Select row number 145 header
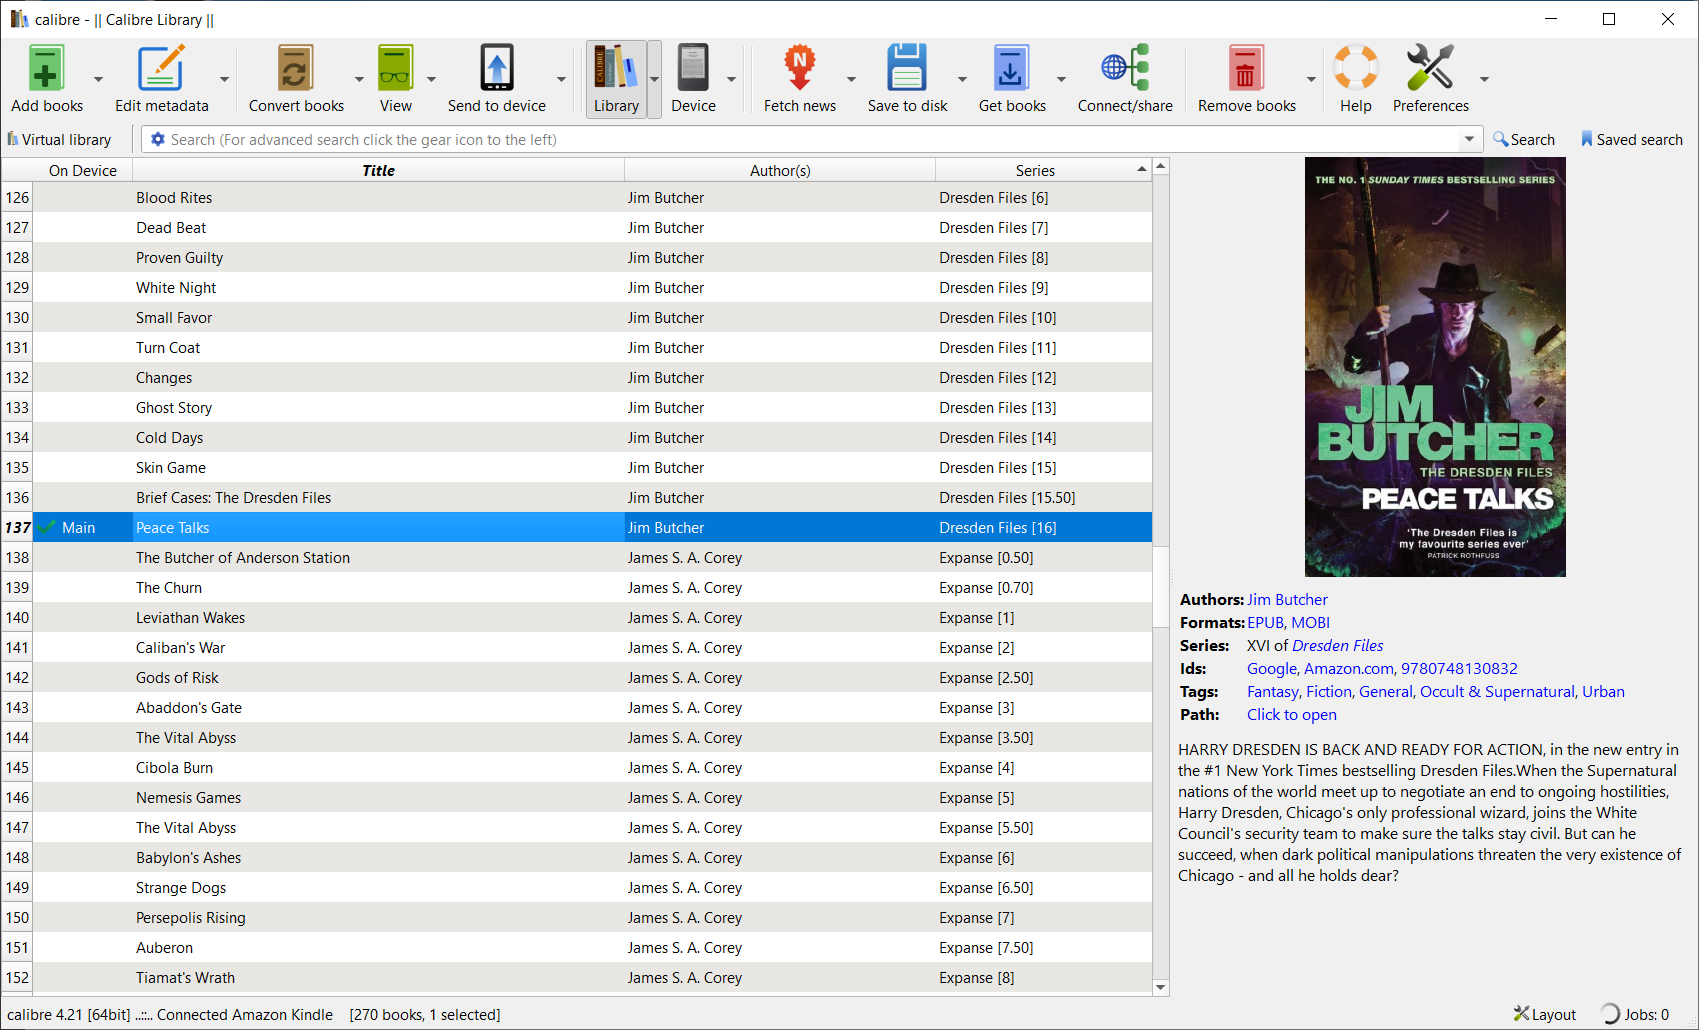 point(17,768)
